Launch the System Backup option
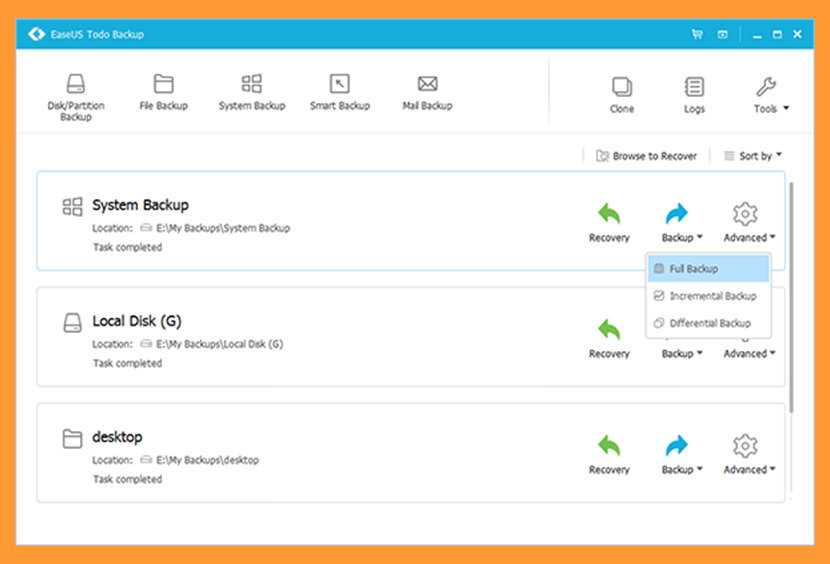This screenshot has width=830, height=564. [252, 92]
